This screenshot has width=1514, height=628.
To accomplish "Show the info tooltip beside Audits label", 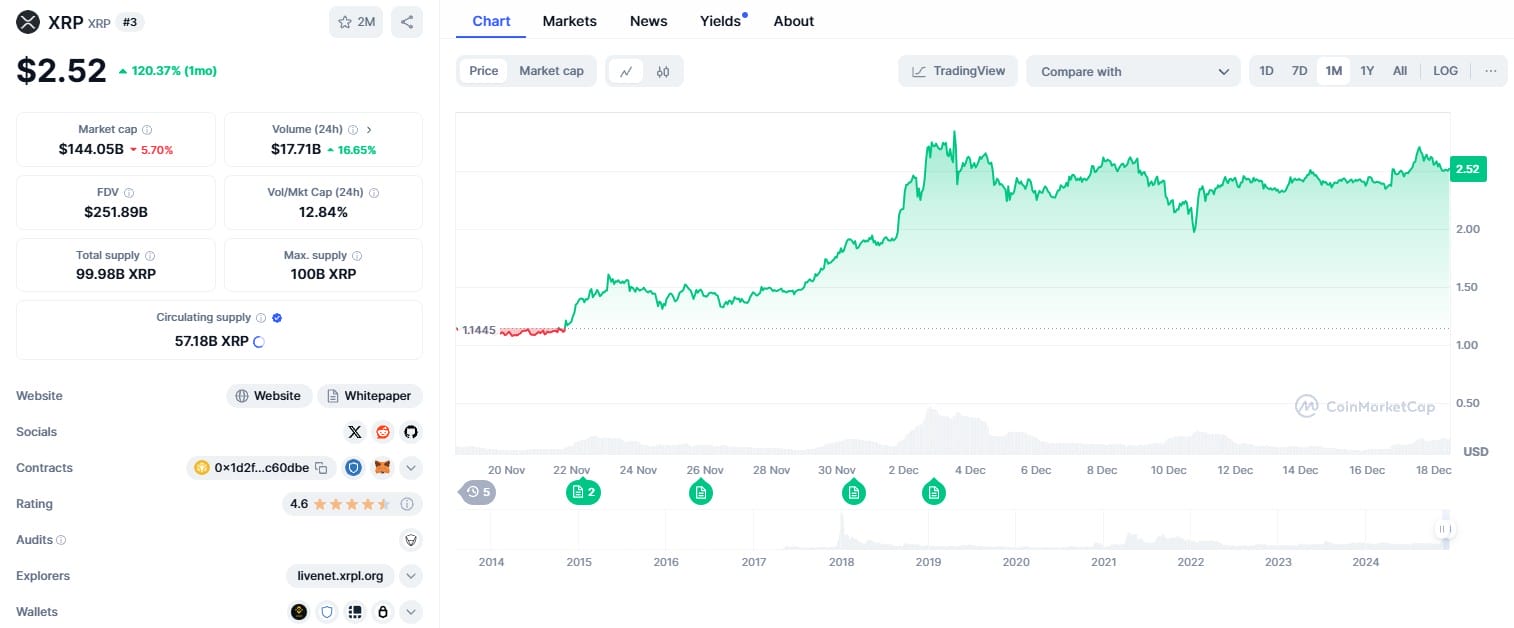I will pyautogui.click(x=61, y=540).
